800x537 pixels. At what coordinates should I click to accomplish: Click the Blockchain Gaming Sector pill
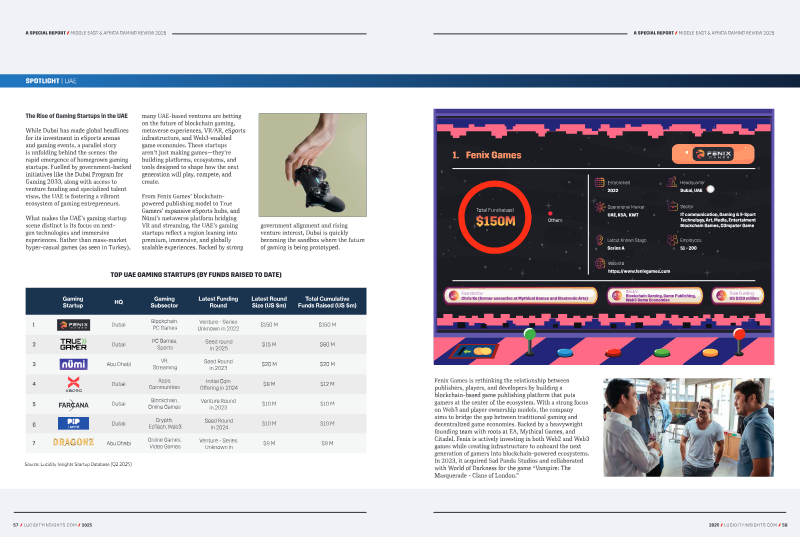[655, 296]
